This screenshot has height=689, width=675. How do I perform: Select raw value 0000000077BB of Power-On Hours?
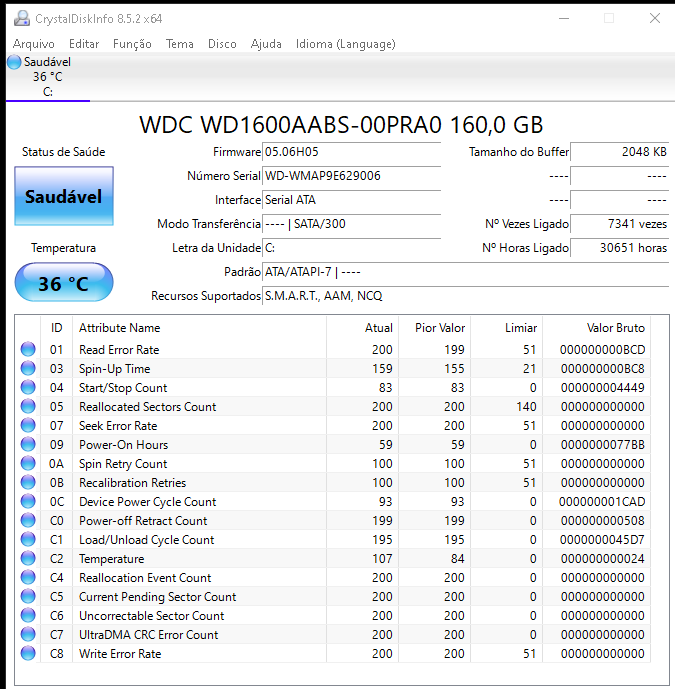point(602,445)
